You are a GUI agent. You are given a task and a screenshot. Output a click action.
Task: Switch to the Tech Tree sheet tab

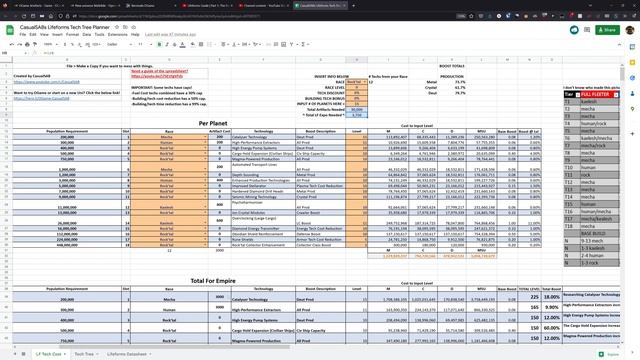[86, 354]
